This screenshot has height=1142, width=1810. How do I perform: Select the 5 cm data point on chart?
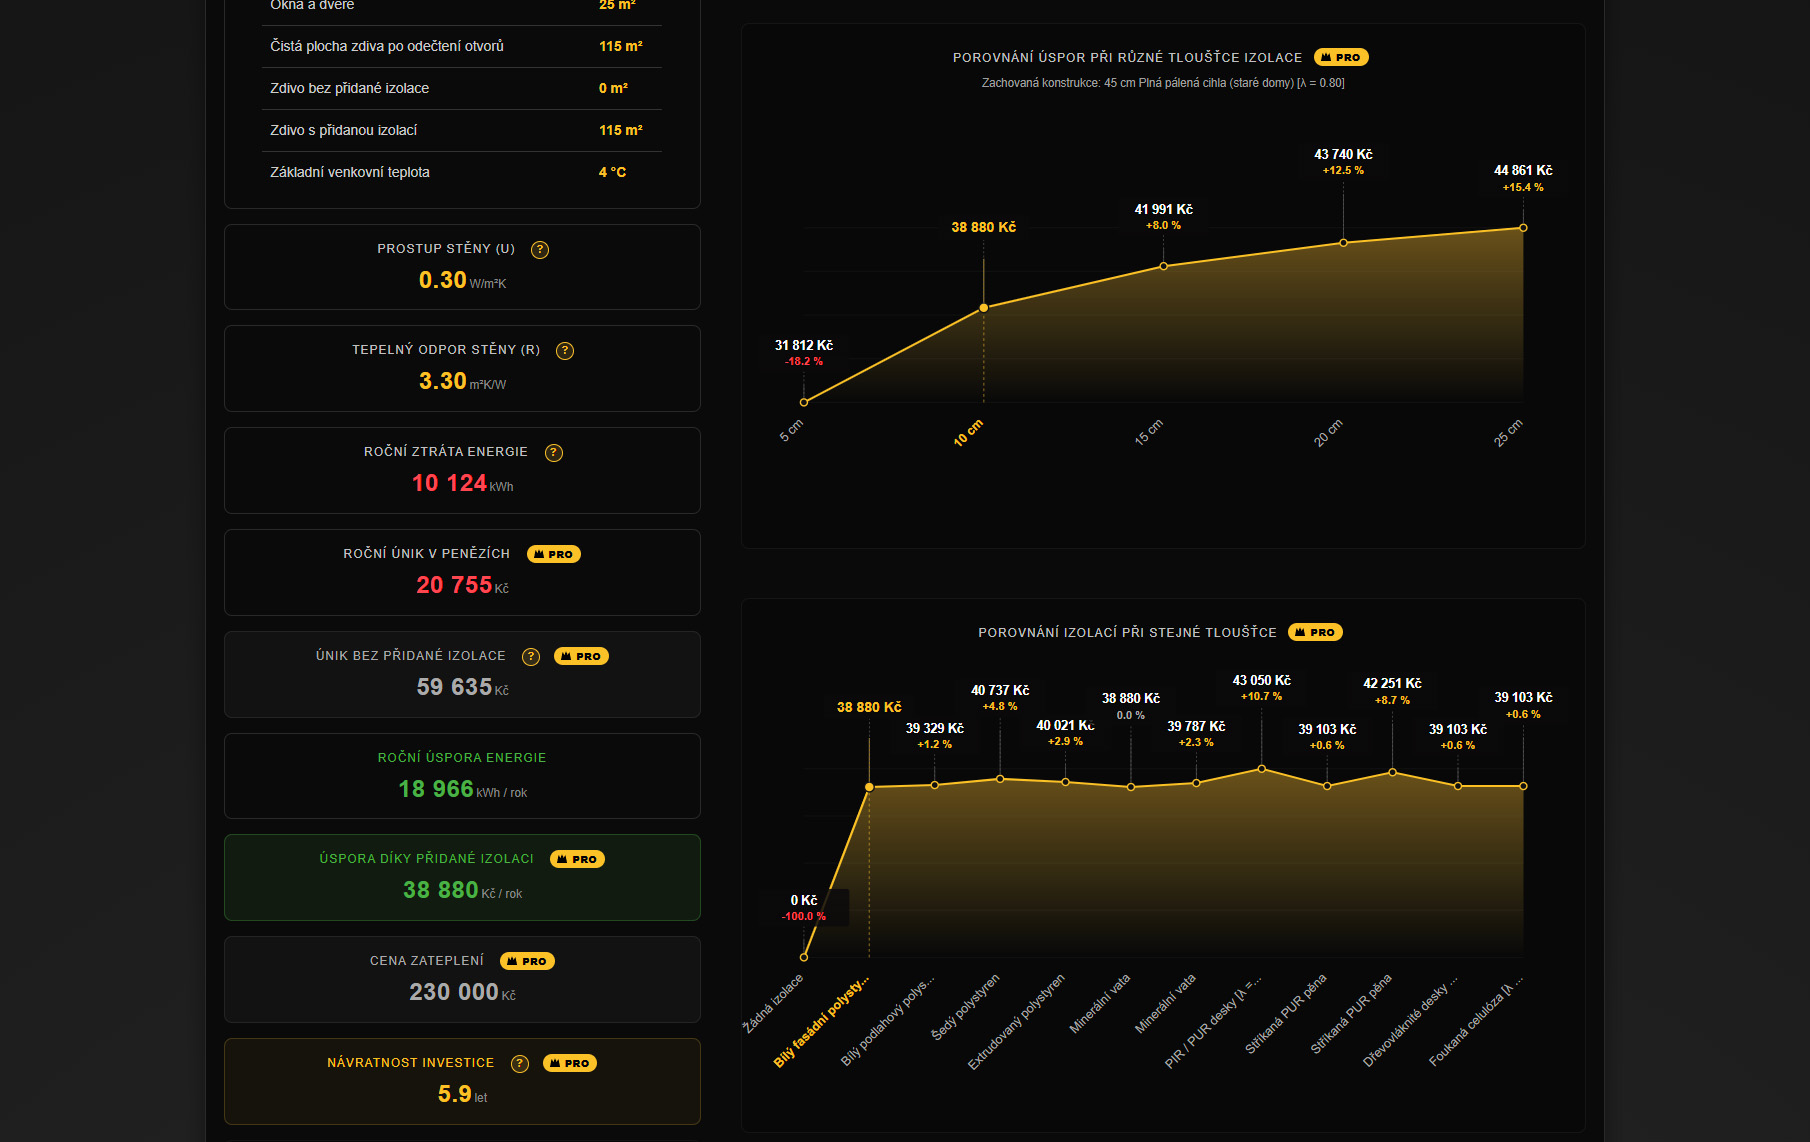[x=804, y=402]
